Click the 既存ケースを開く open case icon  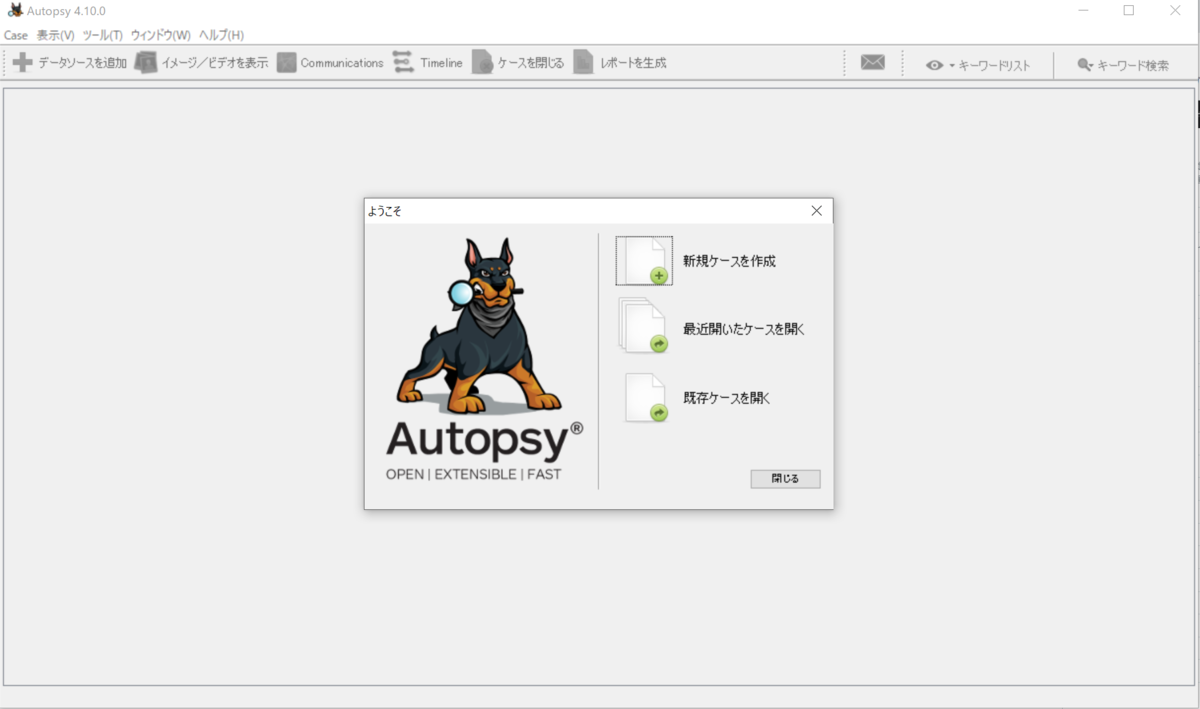tap(644, 397)
